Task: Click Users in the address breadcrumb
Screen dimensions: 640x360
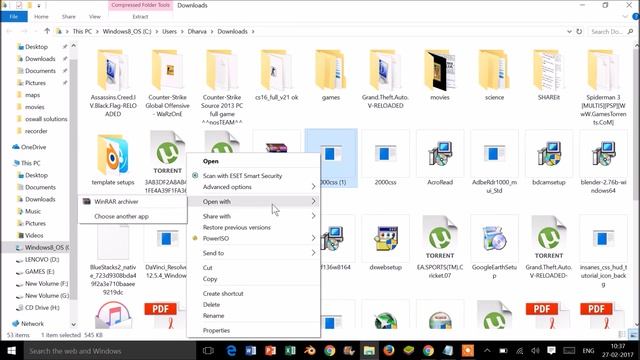Action: point(169,31)
